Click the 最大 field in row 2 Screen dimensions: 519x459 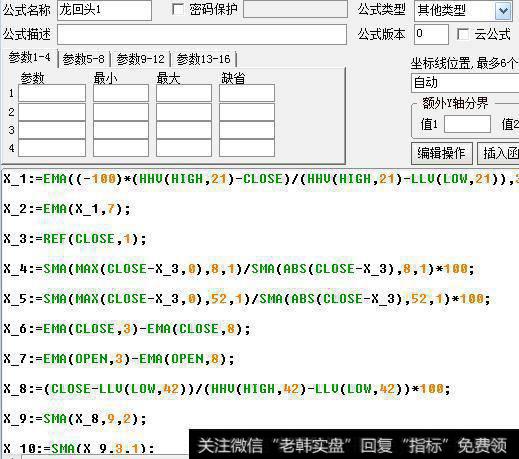coord(184,112)
